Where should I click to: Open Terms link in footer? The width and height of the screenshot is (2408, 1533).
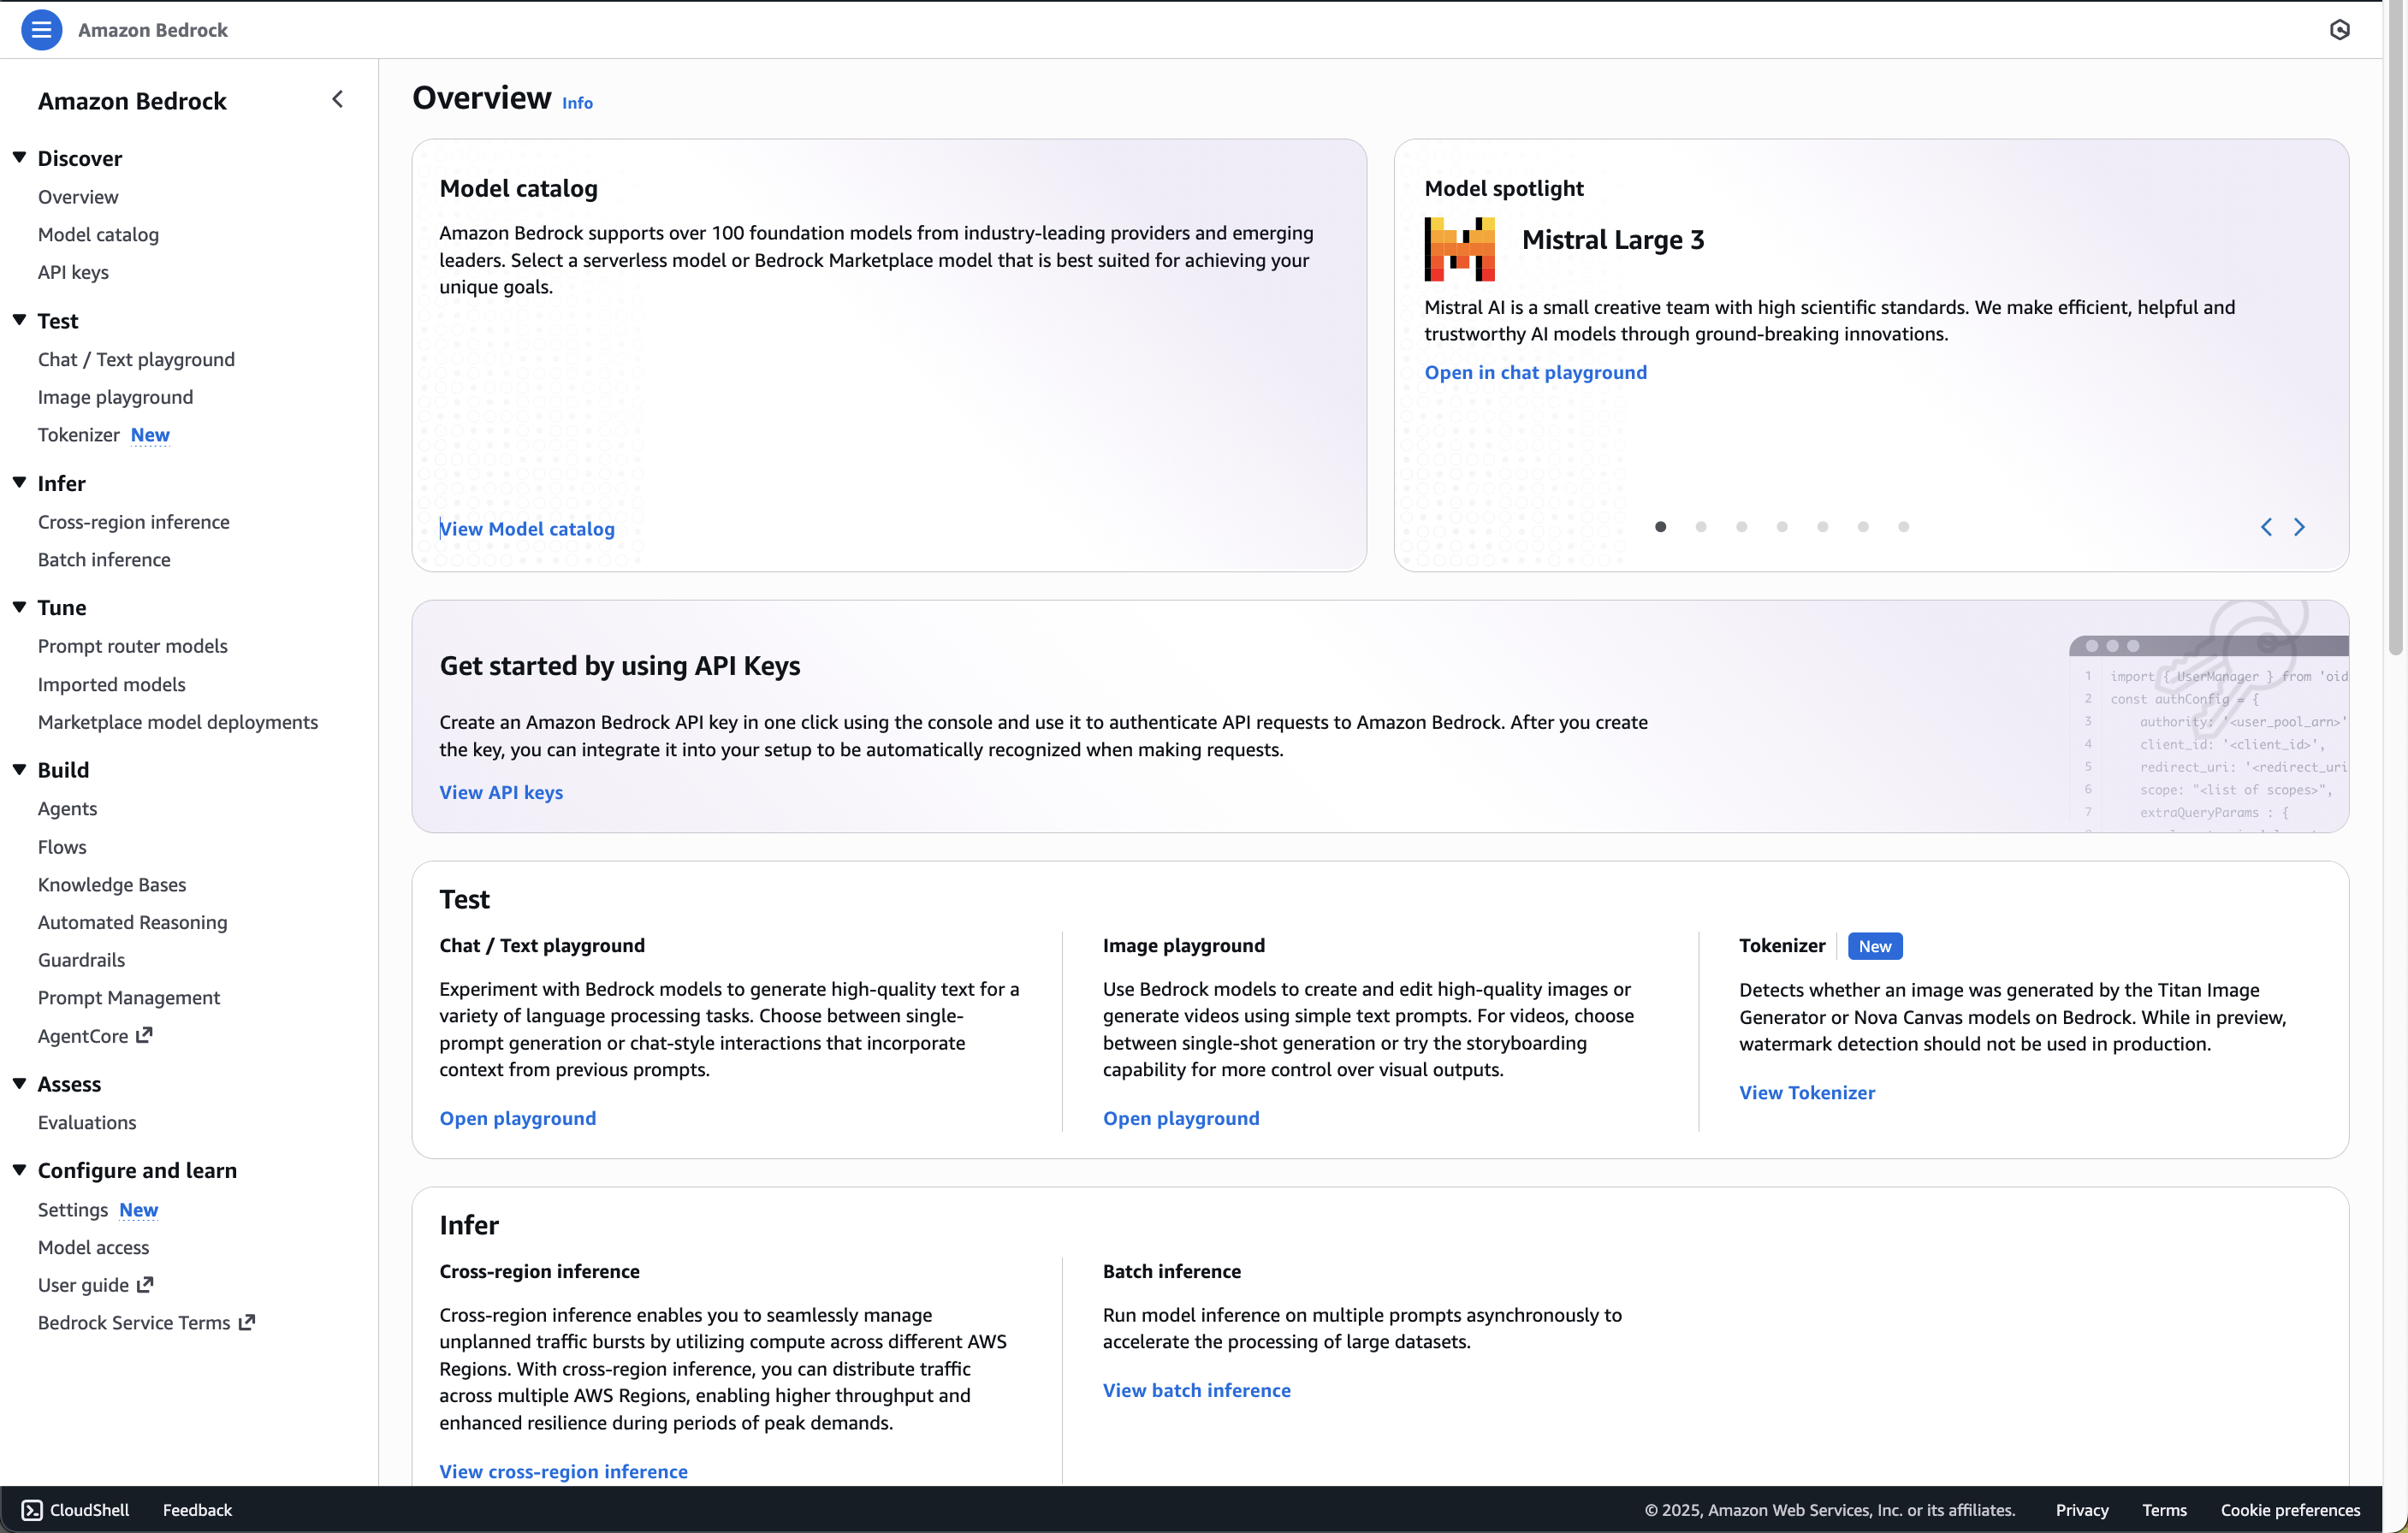coord(2164,1510)
